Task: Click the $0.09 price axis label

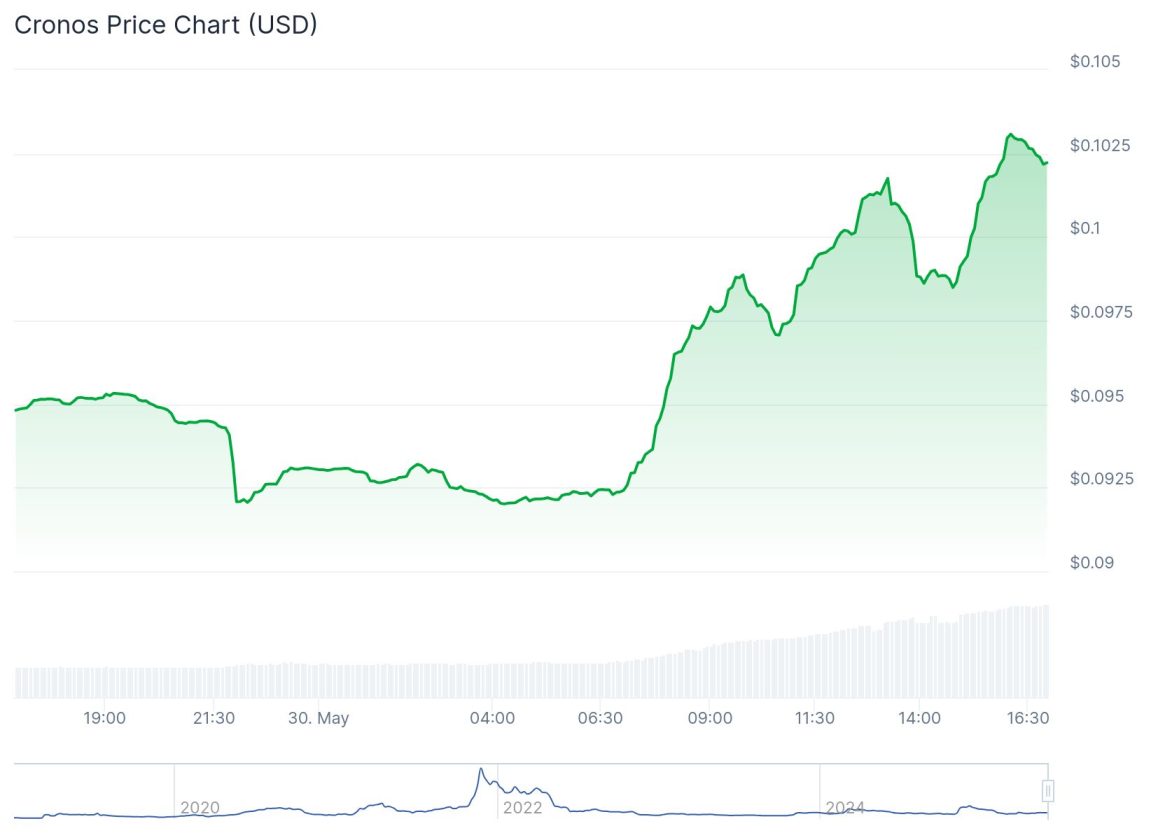Action: click(1092, 563)
